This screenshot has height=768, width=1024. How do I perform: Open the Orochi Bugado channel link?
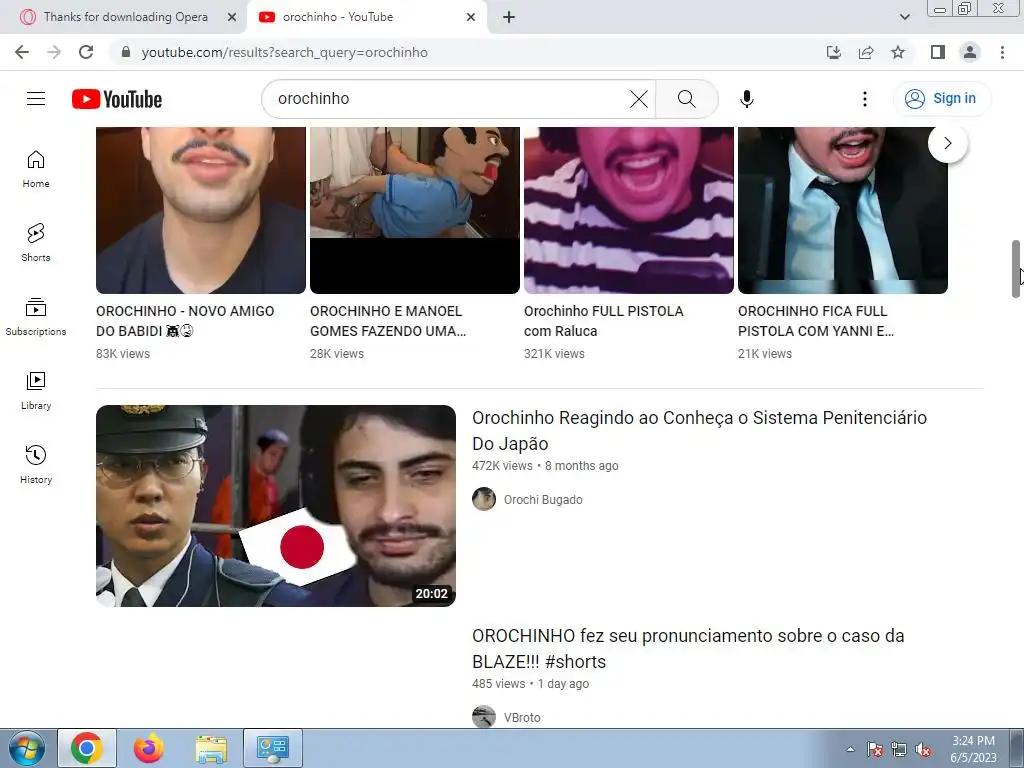point(543,500)
